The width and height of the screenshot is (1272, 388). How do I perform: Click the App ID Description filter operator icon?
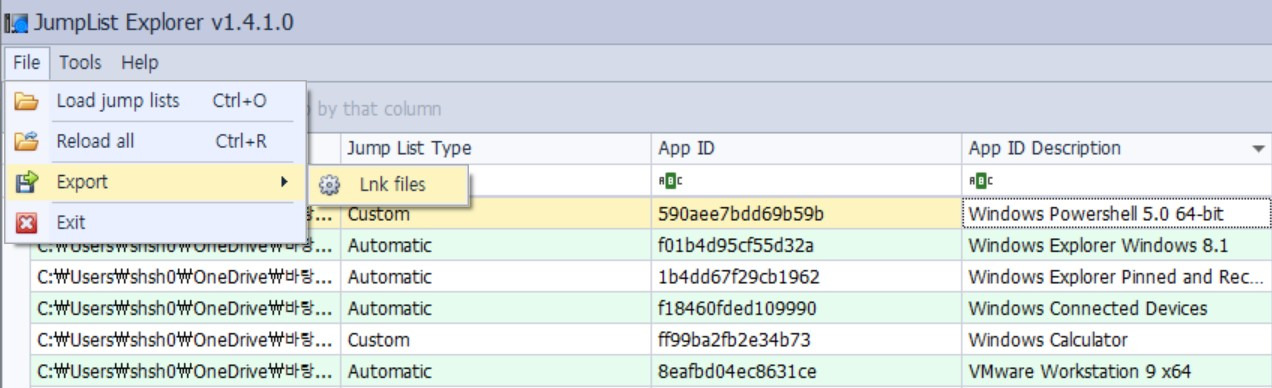point(980,181)
